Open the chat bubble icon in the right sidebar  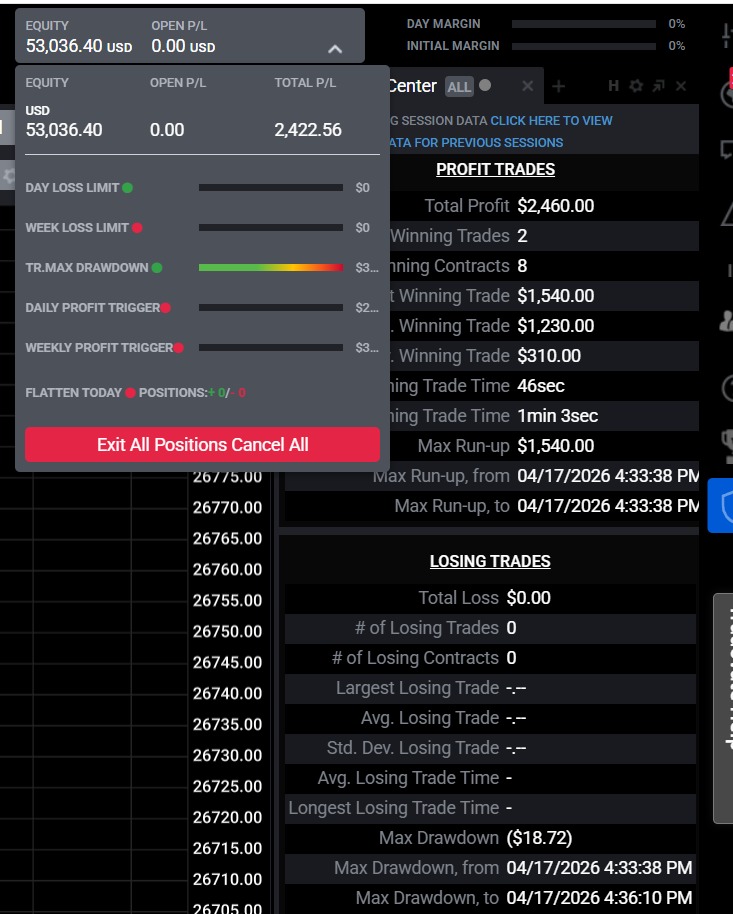point(727,150)
